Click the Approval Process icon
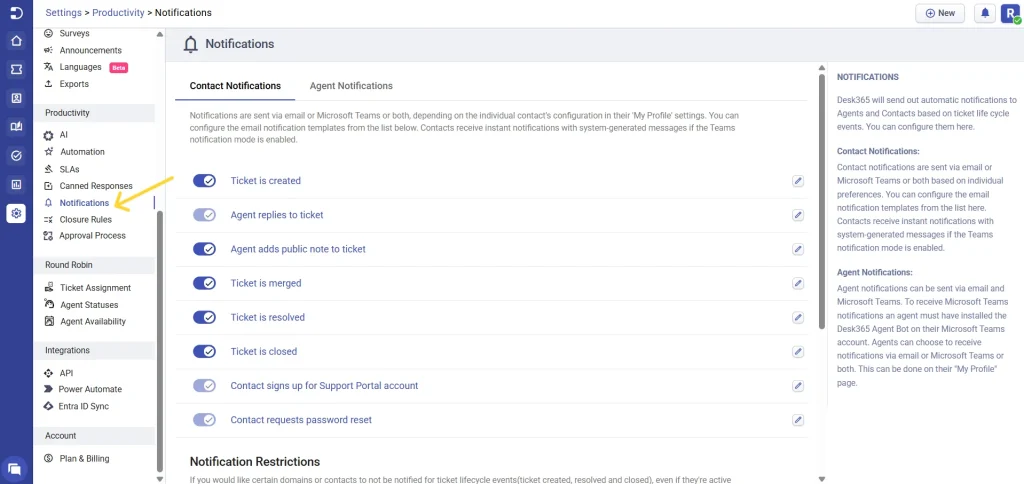Image resolution: width=1024 pixels, height=484 pixels. (x=48, y=235)
